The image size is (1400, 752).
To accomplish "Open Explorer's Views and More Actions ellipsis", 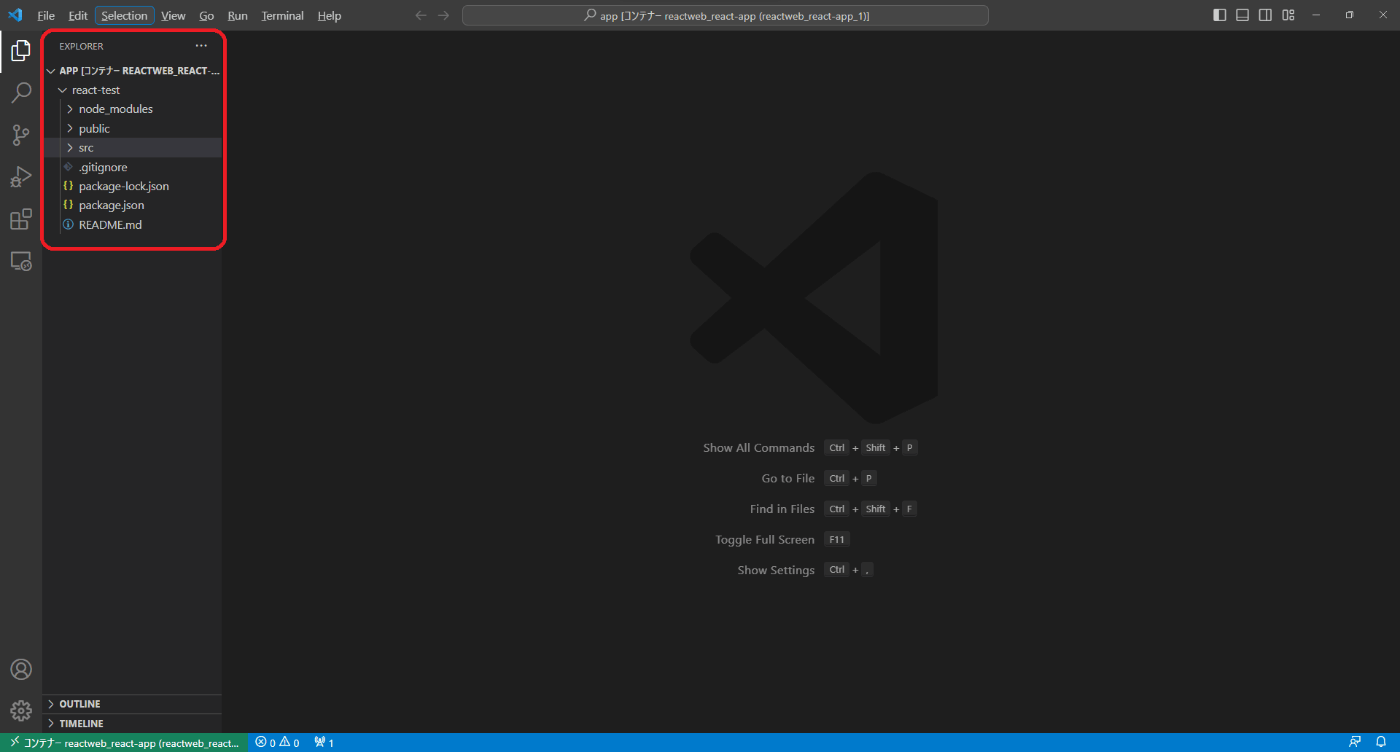I will 201,46.
